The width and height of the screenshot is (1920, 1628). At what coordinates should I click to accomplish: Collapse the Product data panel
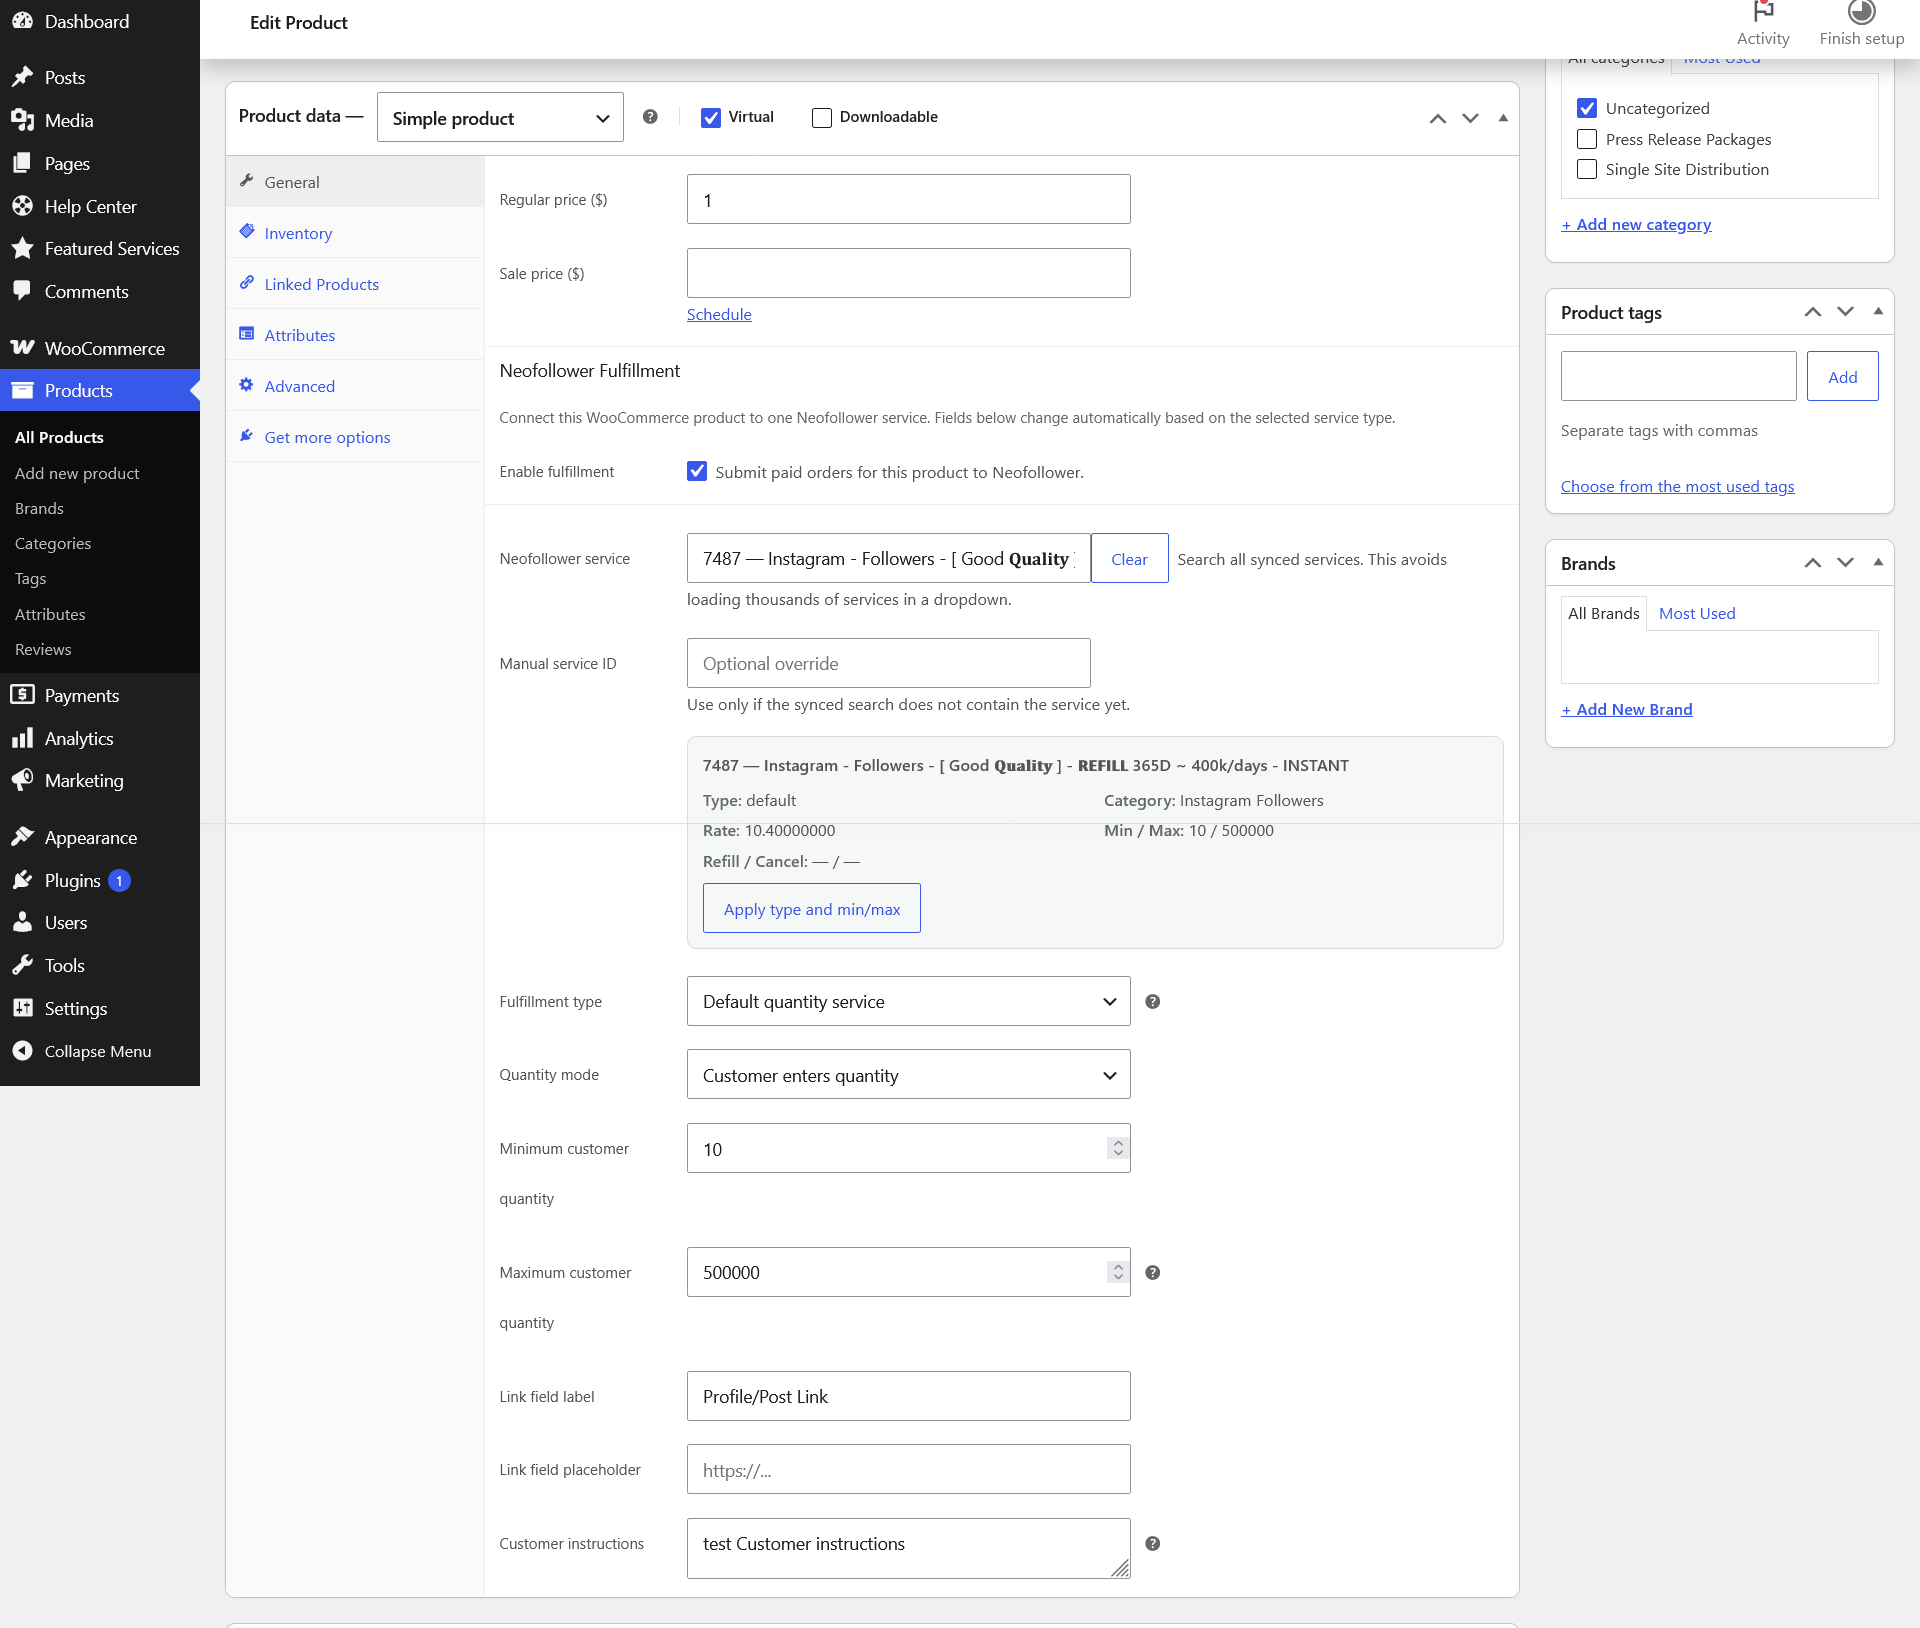pos(1503,118)
